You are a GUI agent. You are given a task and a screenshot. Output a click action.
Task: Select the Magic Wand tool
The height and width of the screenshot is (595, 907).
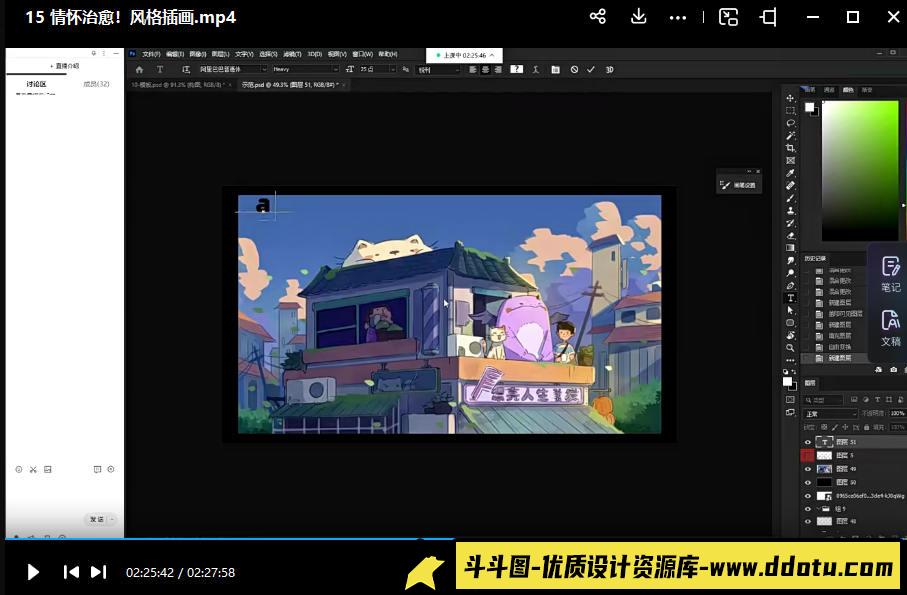click(790, 136)
